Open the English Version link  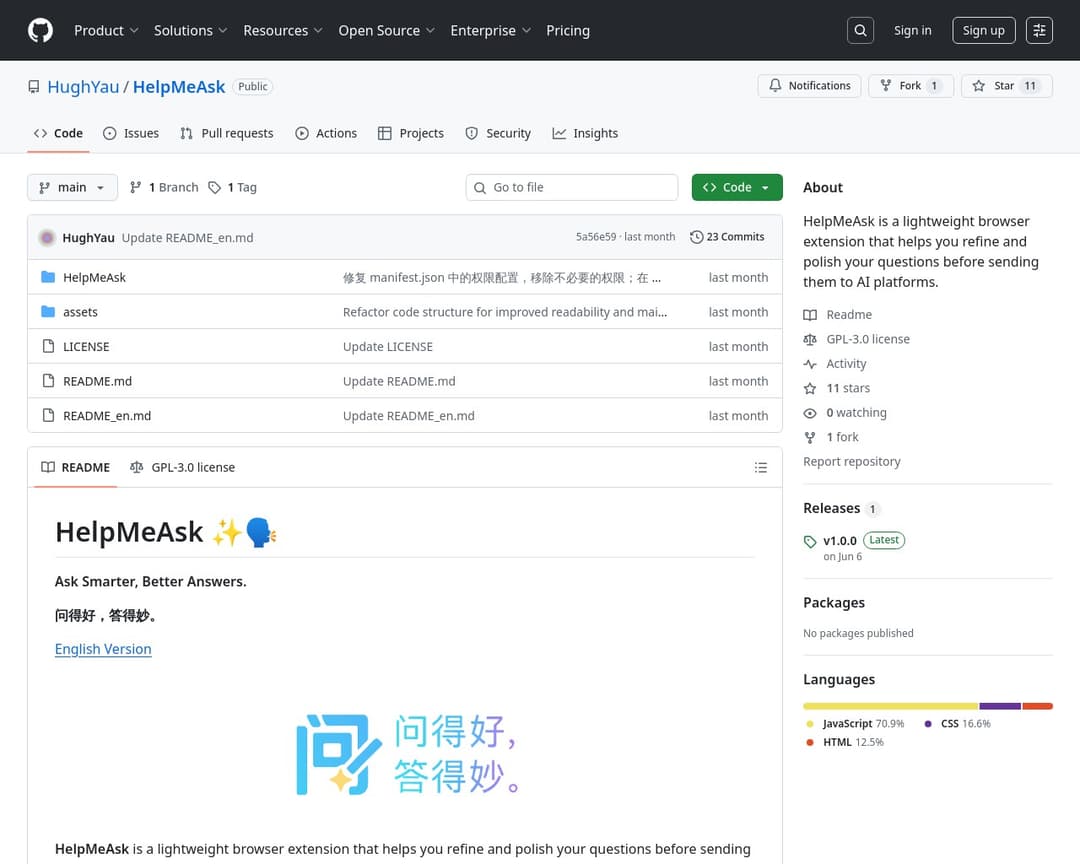click(103, 649)
